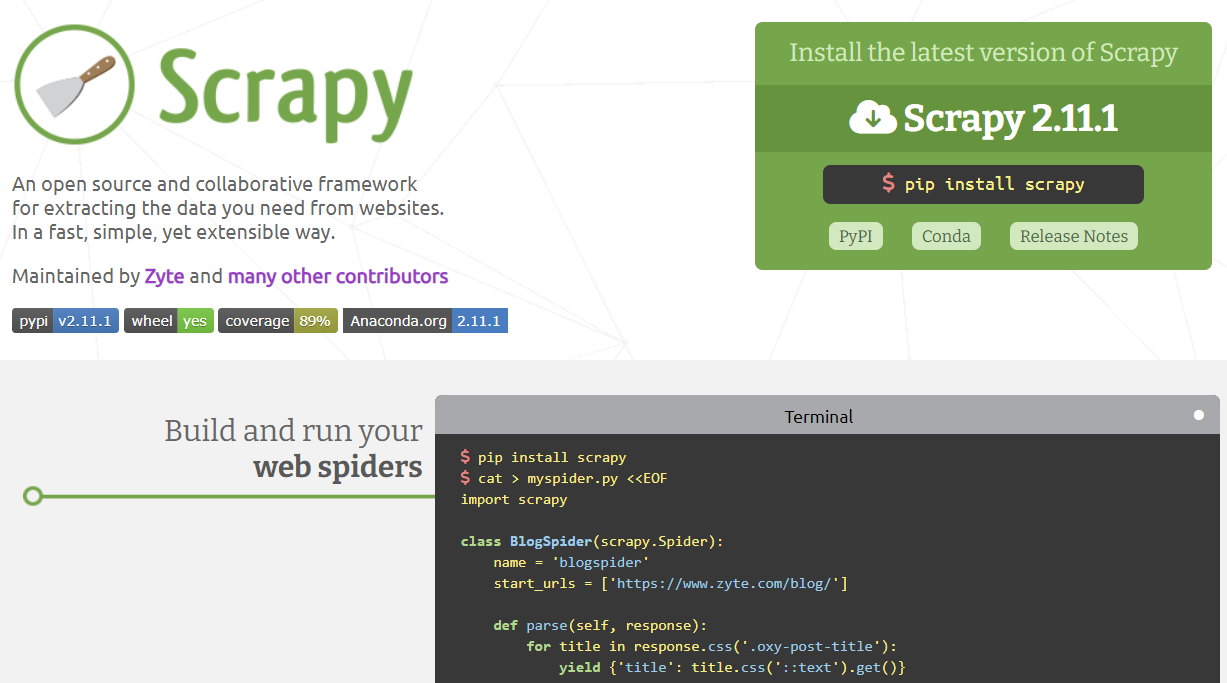Click the white dot in Terminal title bar
The width and height of the screenshot is (1227, 683).
pos(1198,415)
